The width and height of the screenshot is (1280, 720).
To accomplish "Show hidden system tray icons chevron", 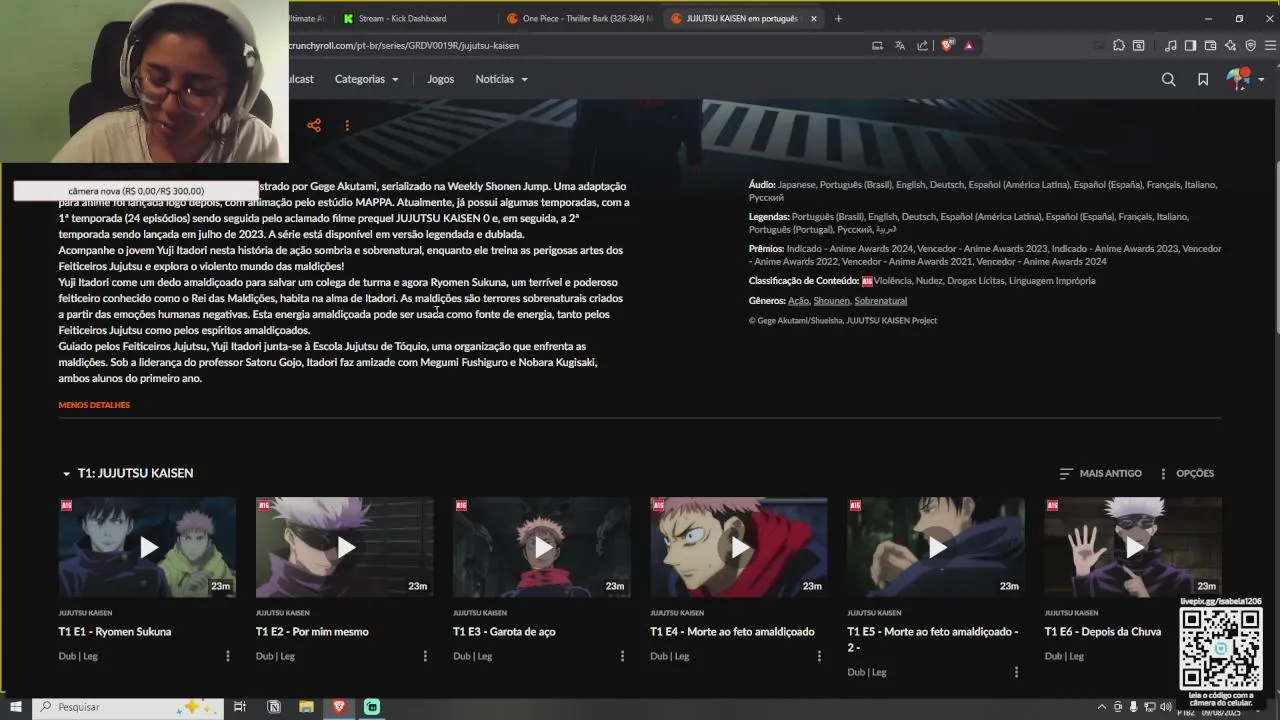I will (x=1103, y=707).
